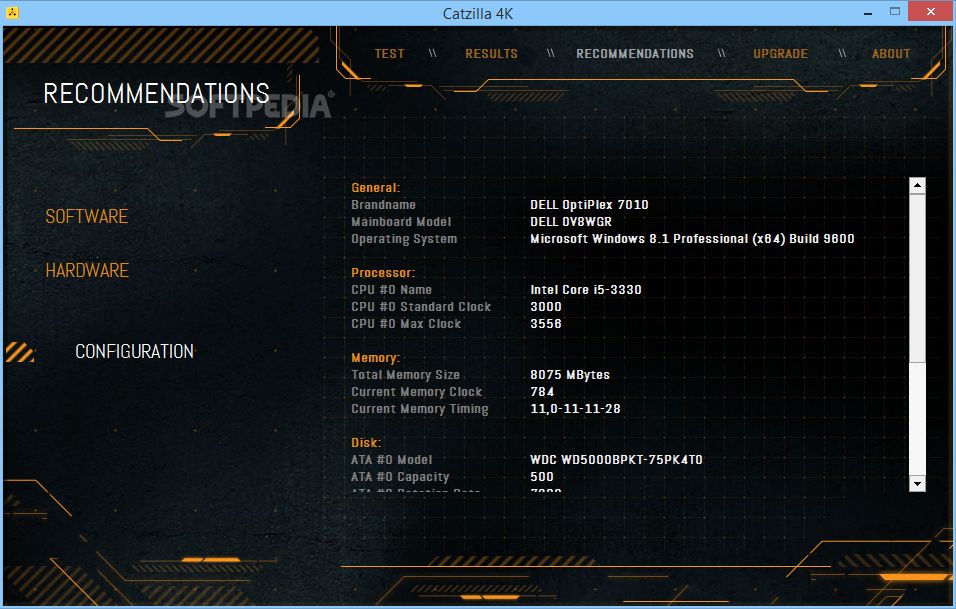Image resolution: width=956 pixels, height=609 pixels.
Task: Click the 'General:' heading
Action: 376,188
